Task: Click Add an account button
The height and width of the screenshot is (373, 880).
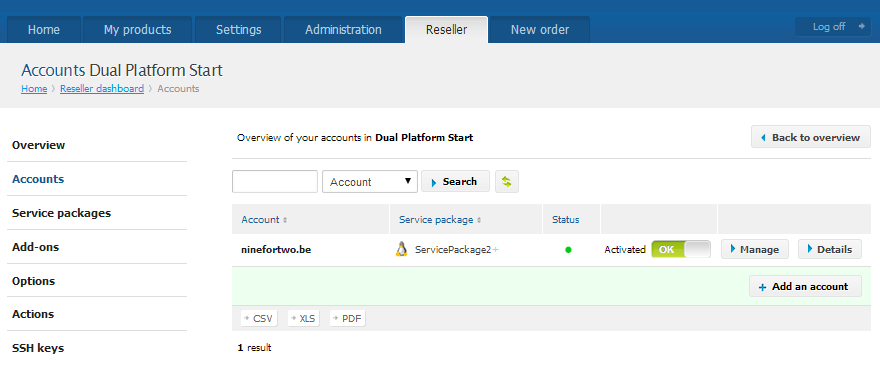Action: (x=805, y=287)
